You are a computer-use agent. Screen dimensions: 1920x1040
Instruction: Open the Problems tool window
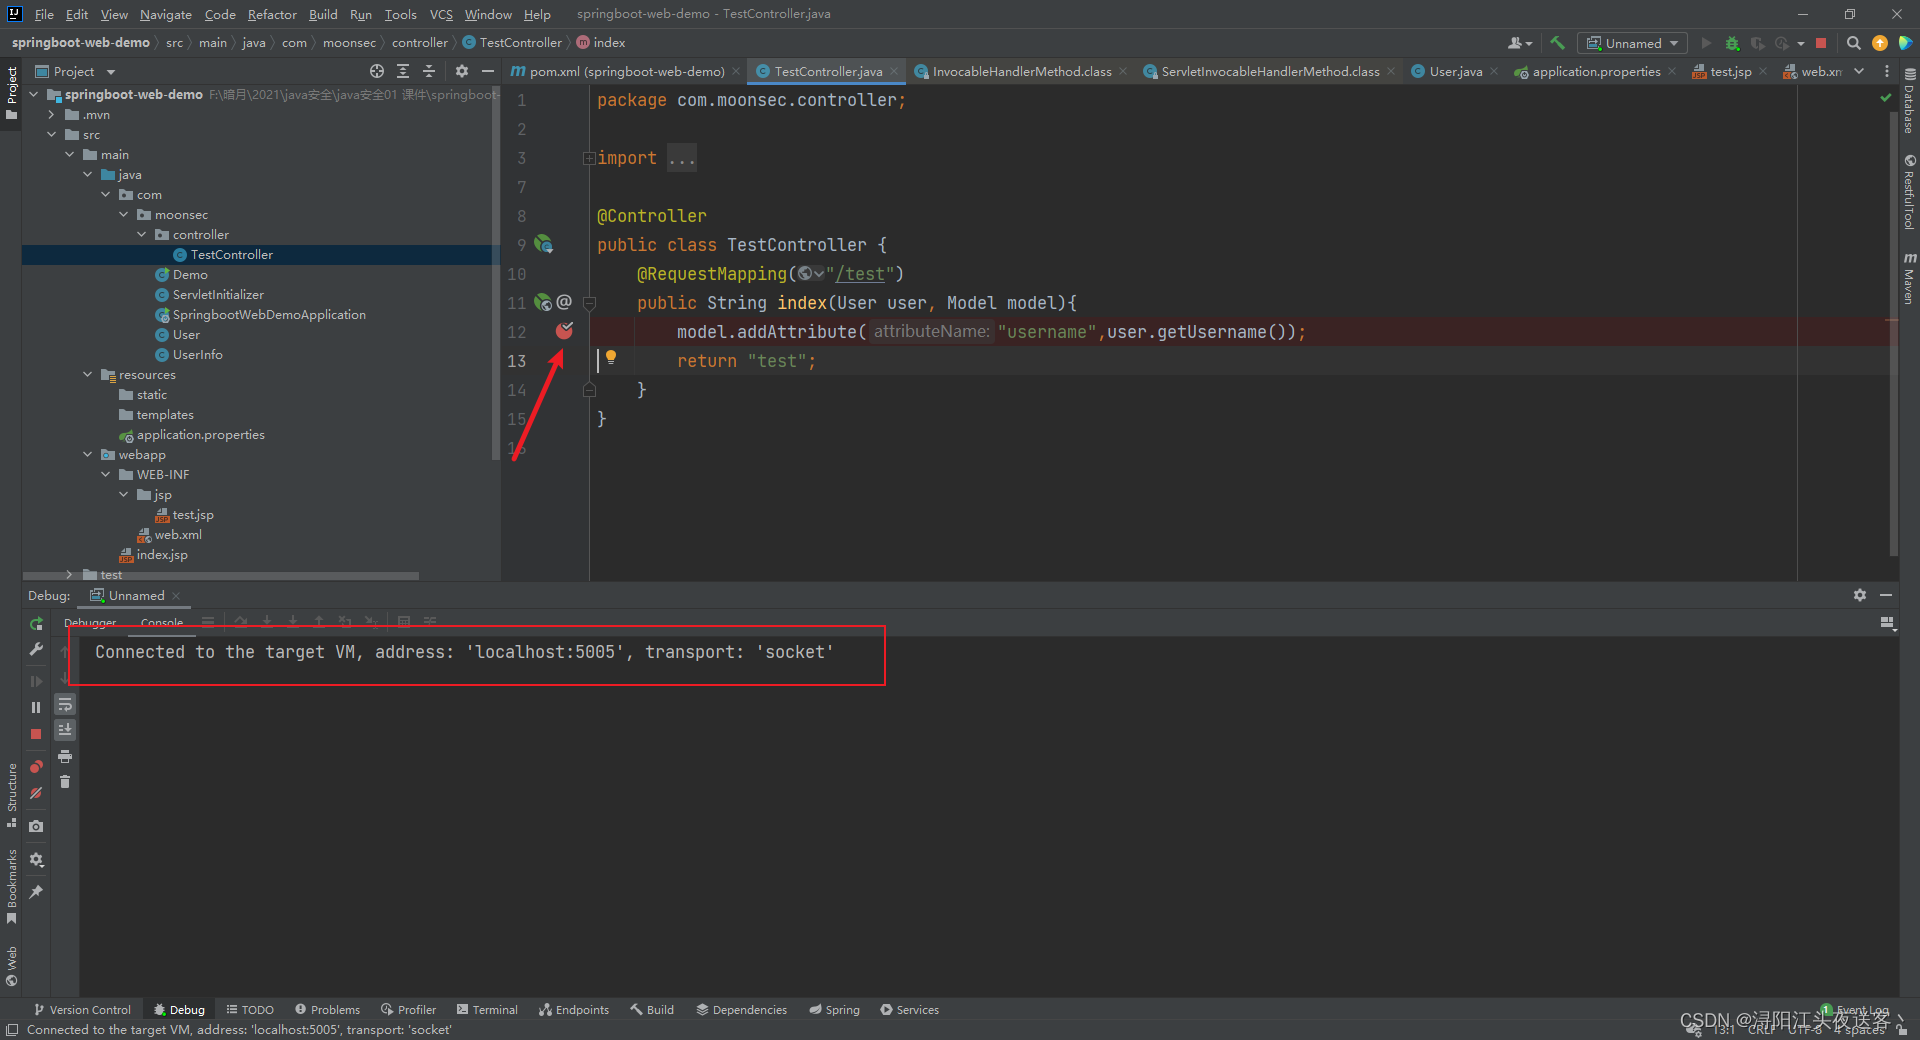(x=327, y=1010)
